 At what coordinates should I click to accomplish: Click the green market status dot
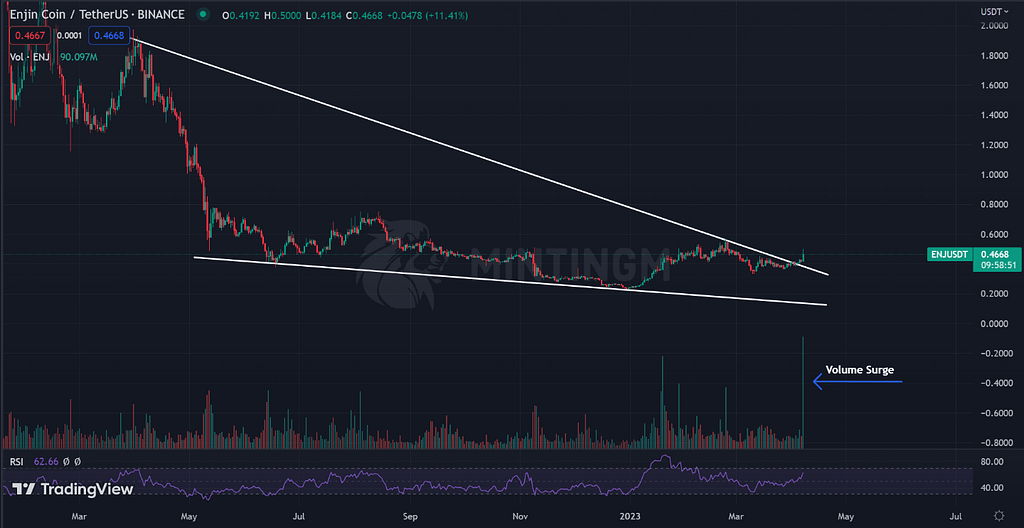(204, 14)
